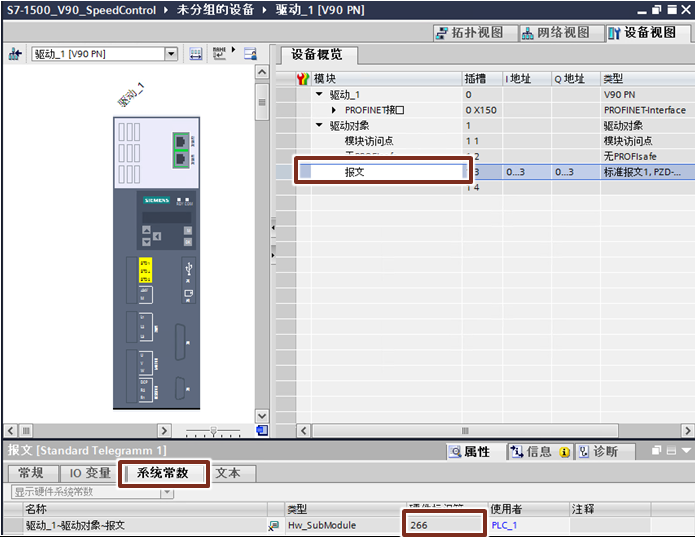
Task: Select the 报文 telegram row
Action: (x=355, y=172)
